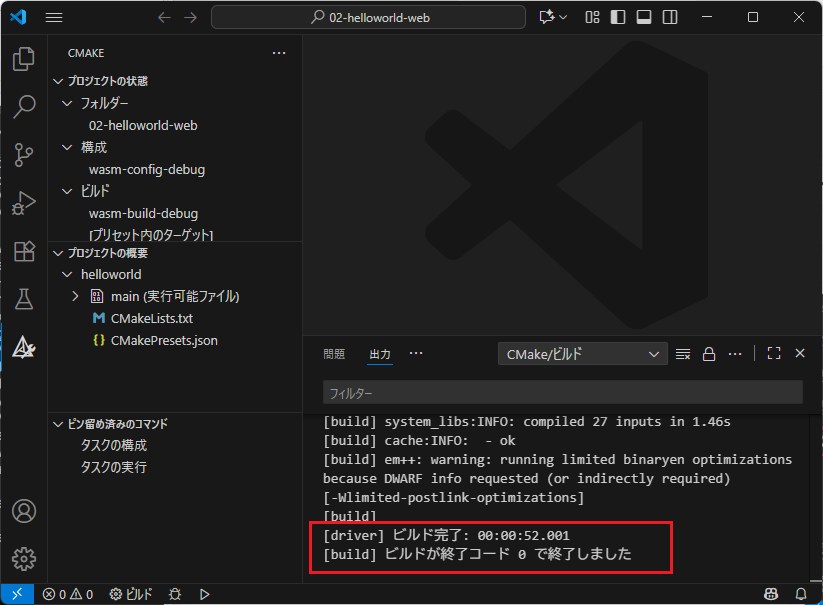The image size is (823, 605).
Task: Click the output line 'cache:INFO: - ok'
Action: (419, 441)
